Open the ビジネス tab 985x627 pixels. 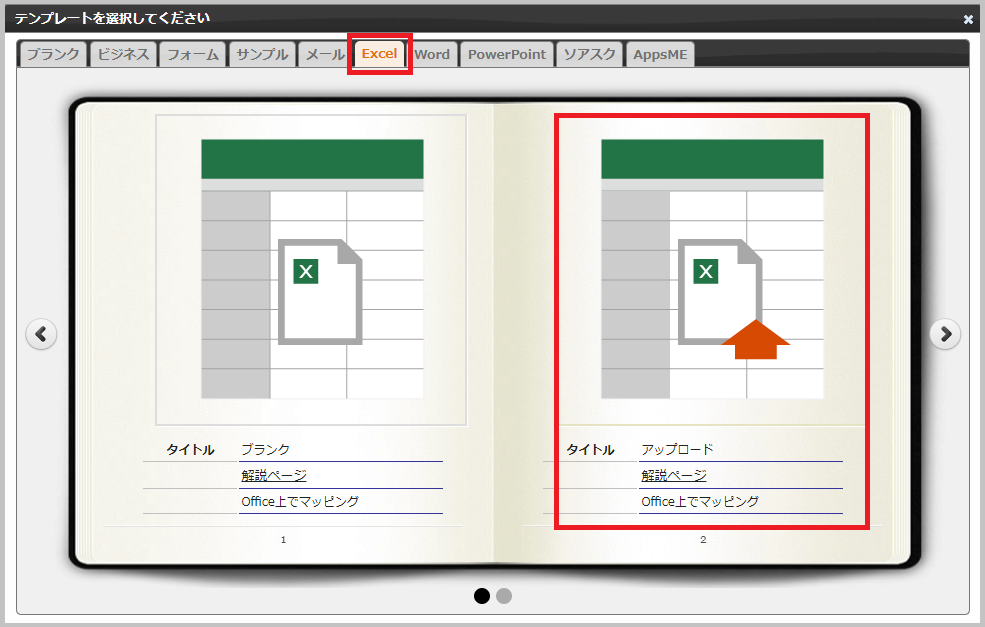click(123, 54)
